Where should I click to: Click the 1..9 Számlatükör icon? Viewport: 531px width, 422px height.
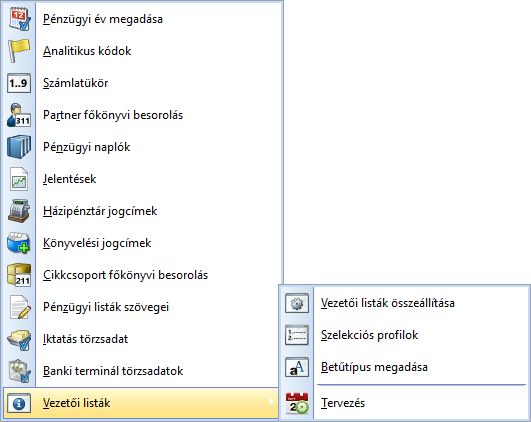point(19,83)
